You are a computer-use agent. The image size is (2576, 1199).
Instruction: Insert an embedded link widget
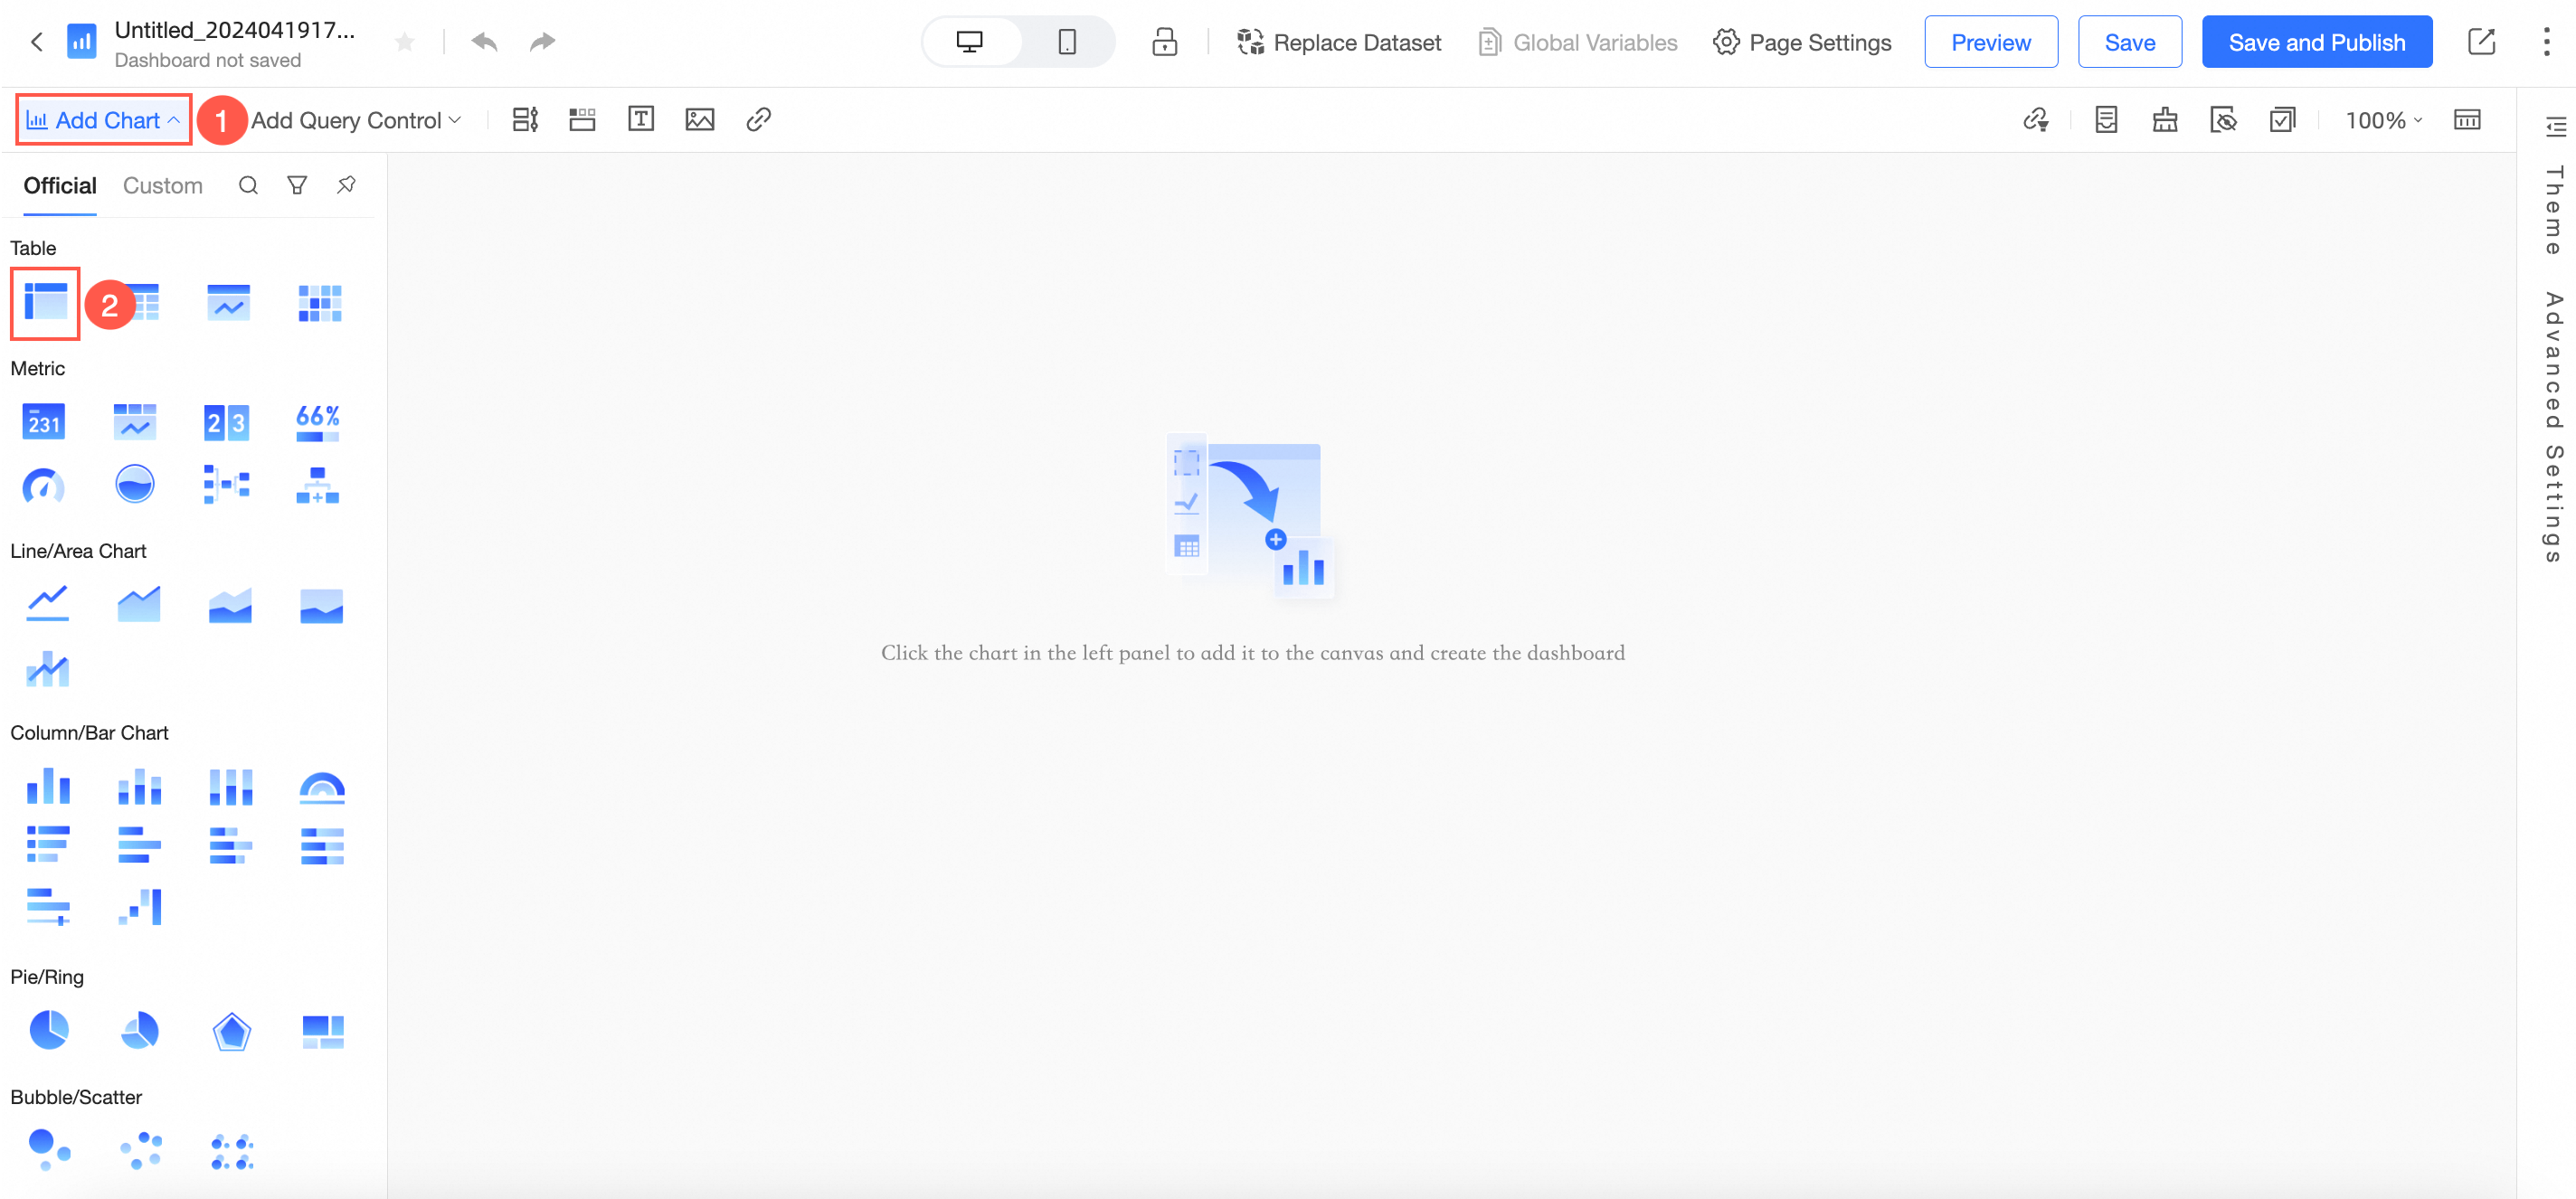pyautogui.click(x=758, y=120)
